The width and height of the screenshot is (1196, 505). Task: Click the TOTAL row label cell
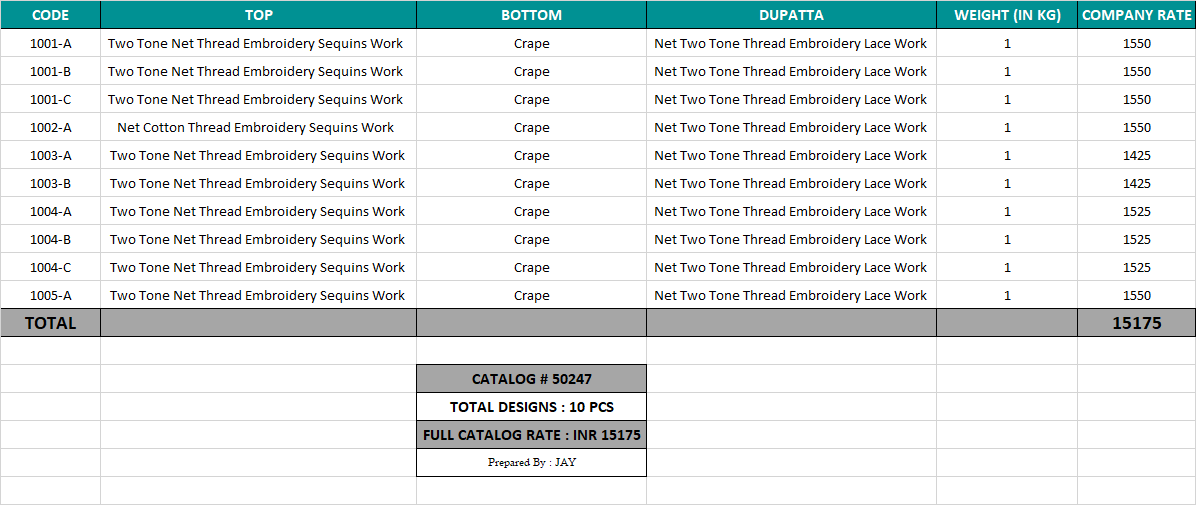[50, 323]
